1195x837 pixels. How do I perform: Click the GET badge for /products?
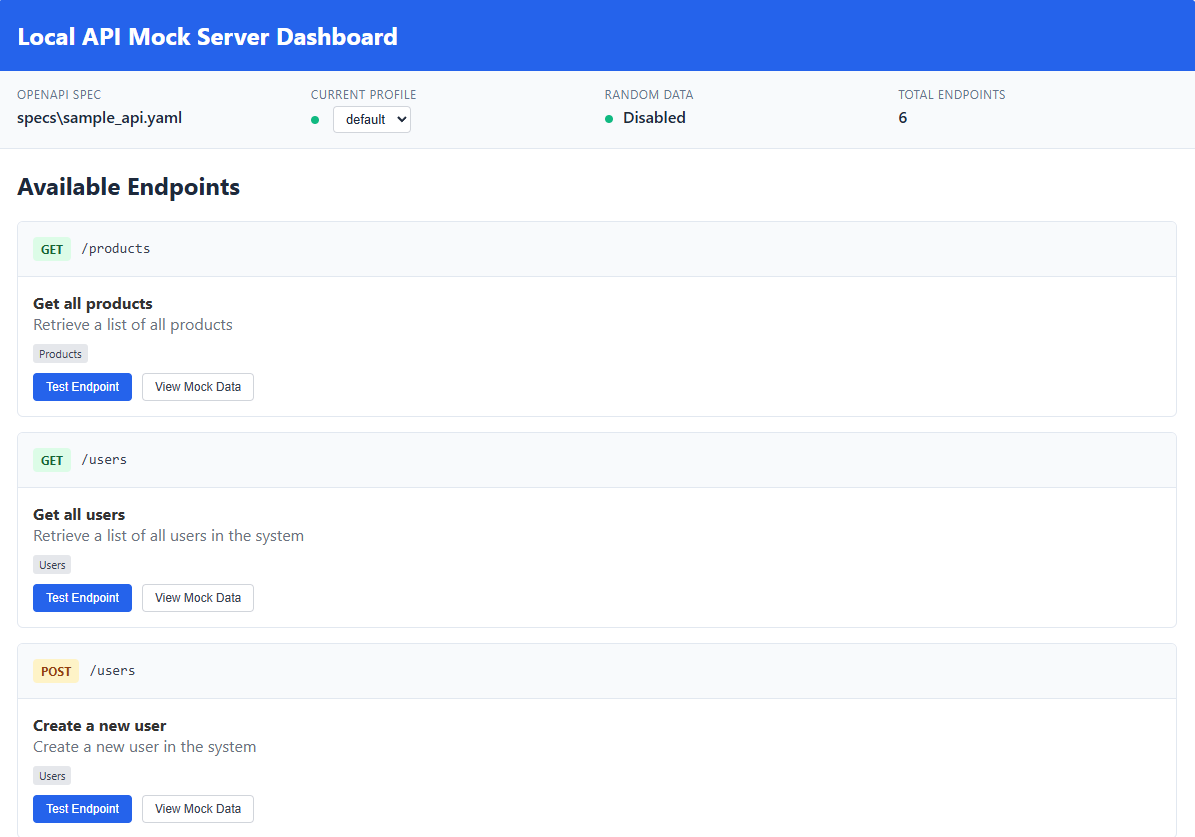pyautogui.click(x=52, y=249)
